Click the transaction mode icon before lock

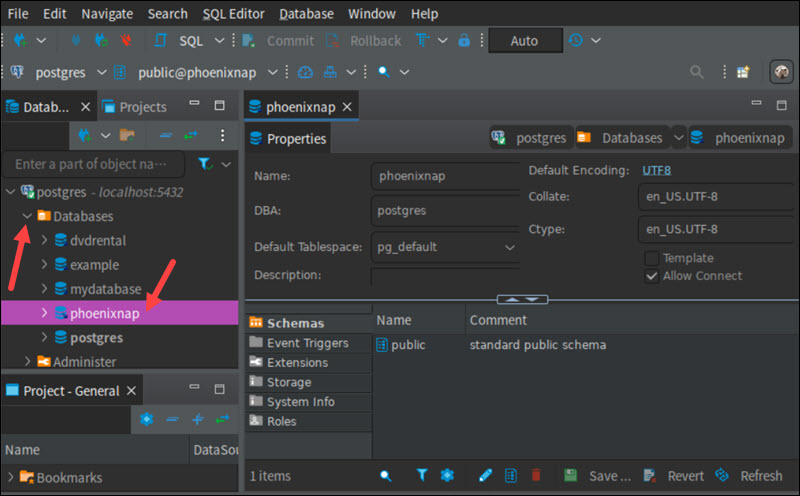[x=422, y=40]
